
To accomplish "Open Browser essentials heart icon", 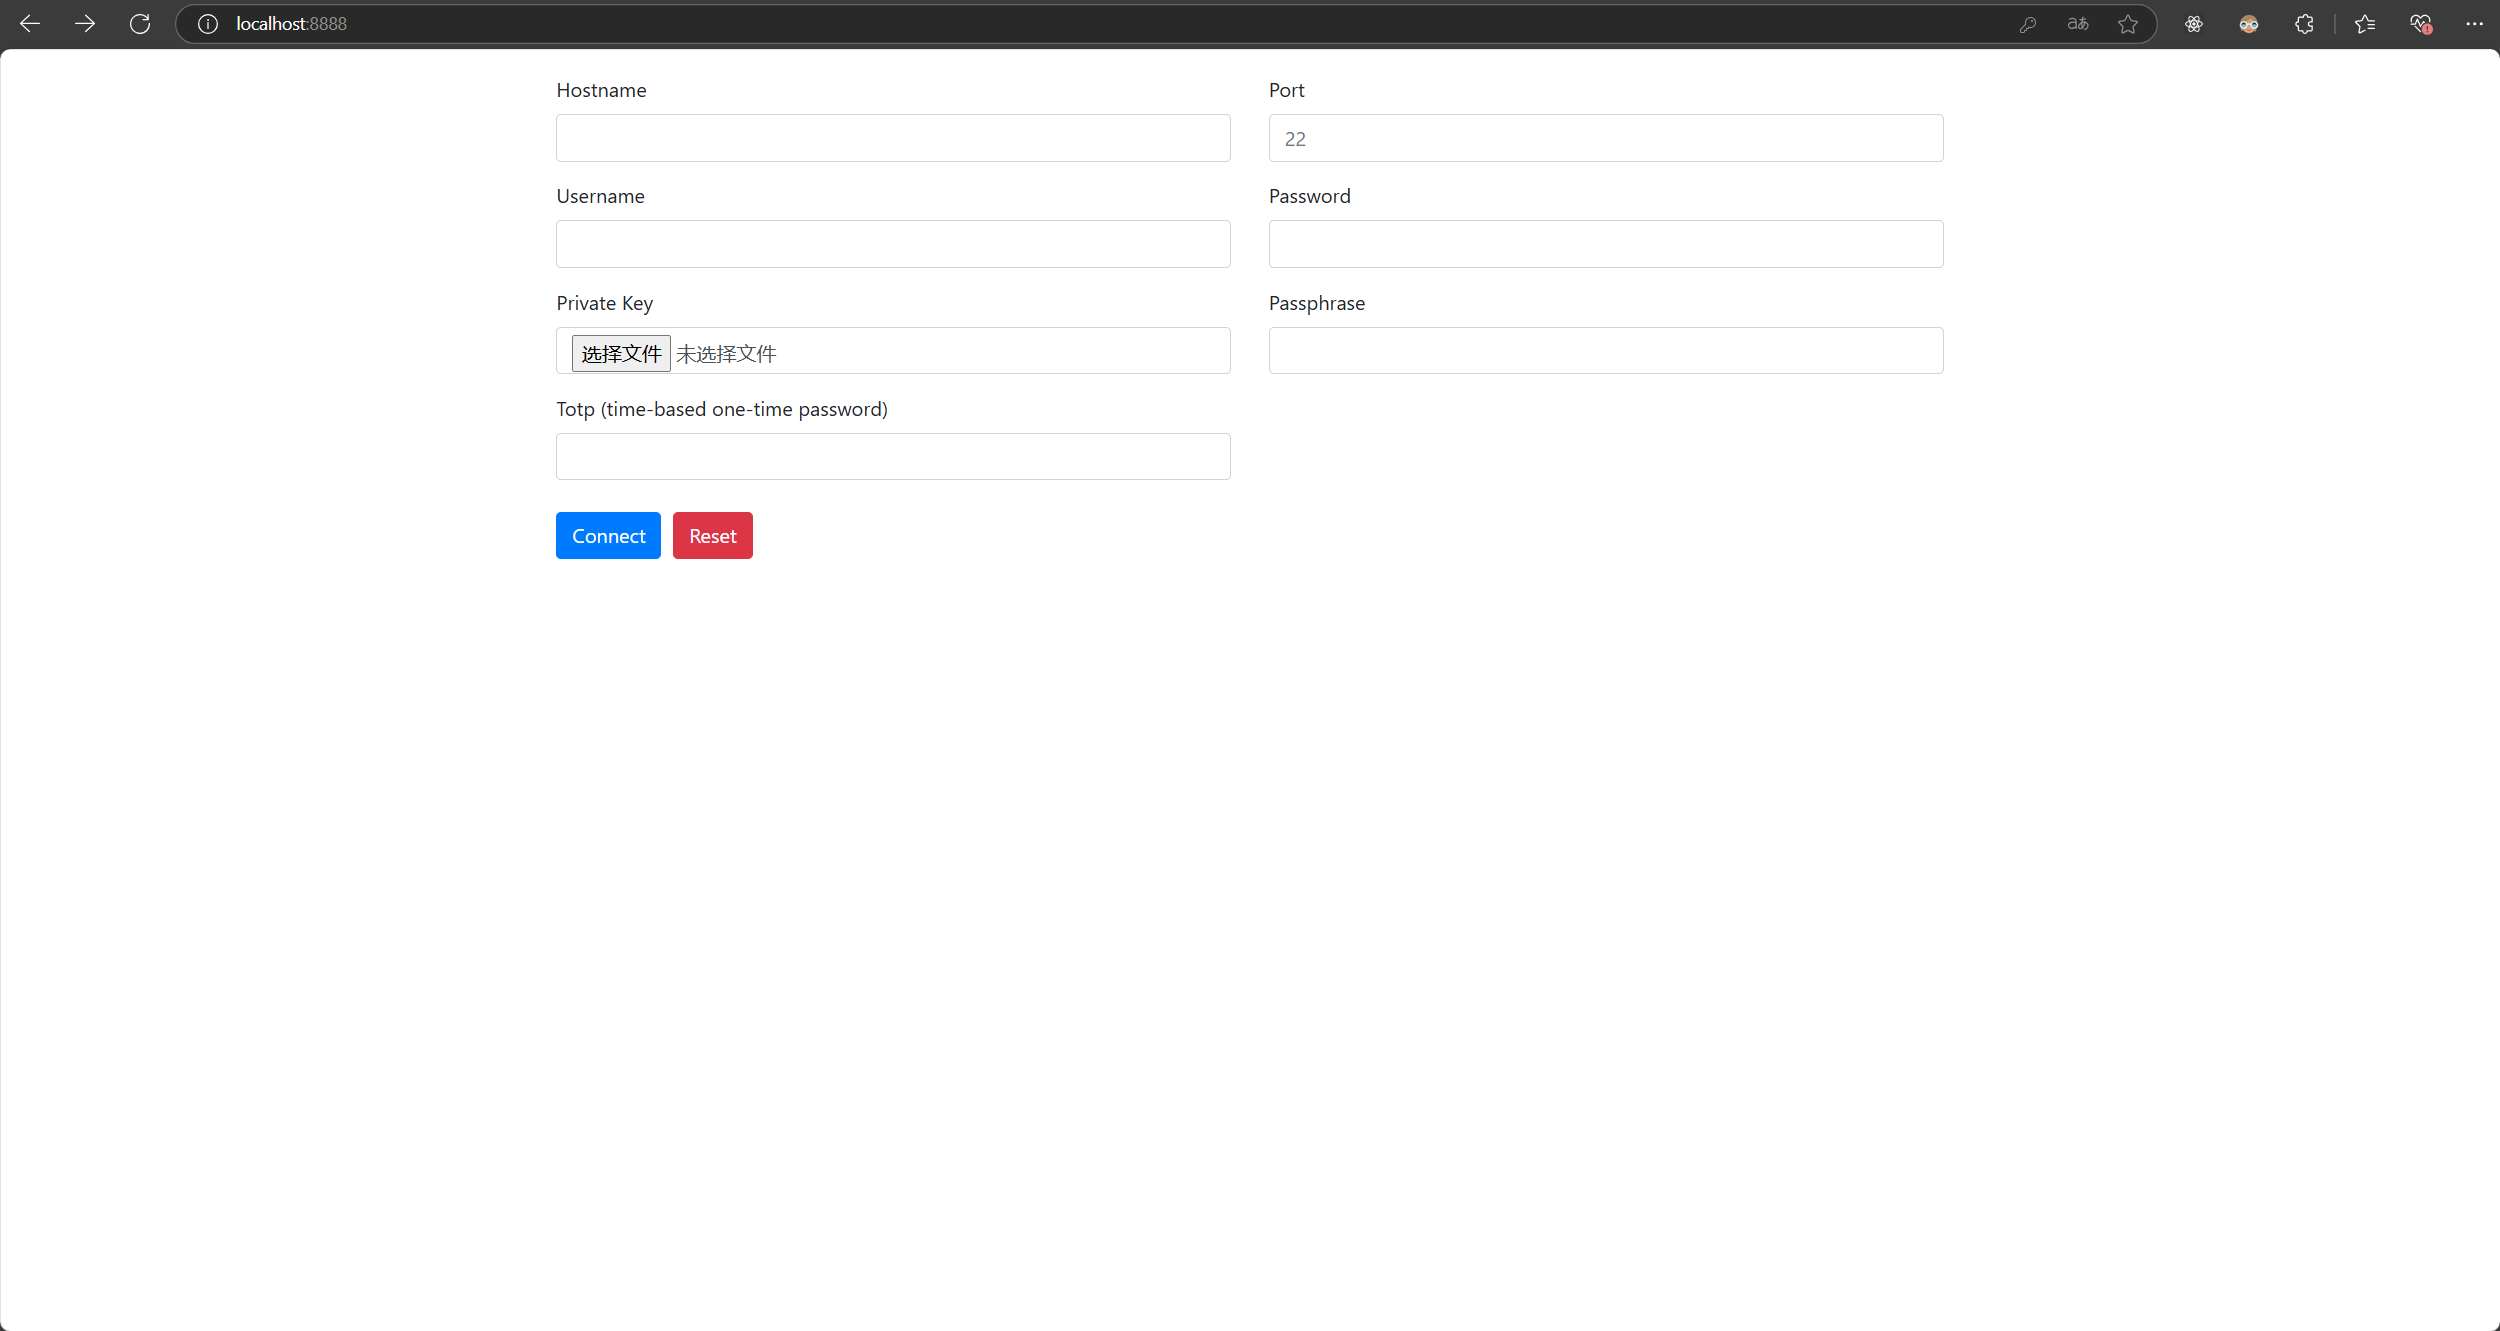I will point(2420,23).
